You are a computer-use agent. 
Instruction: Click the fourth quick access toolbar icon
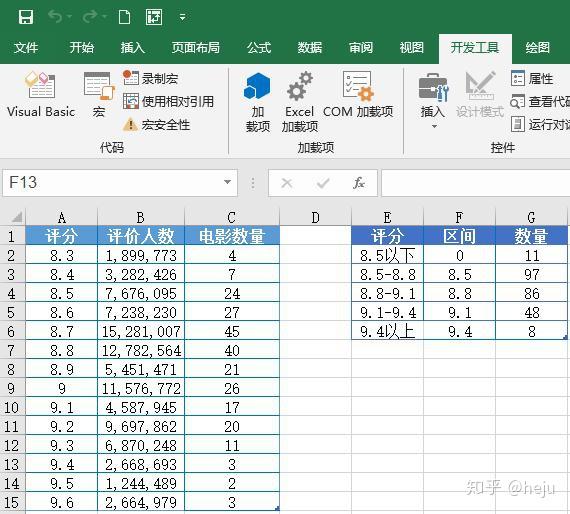154,17
